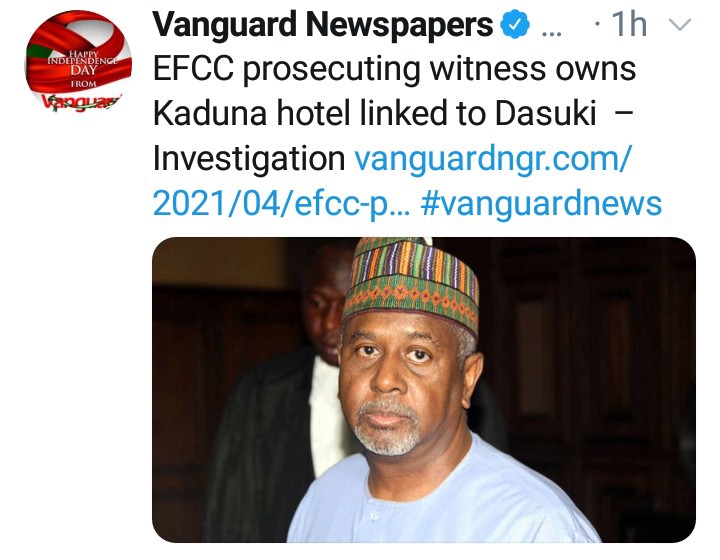Click the blue verified badge checkmark
720x560 pixels.
[x=515, y=25]
